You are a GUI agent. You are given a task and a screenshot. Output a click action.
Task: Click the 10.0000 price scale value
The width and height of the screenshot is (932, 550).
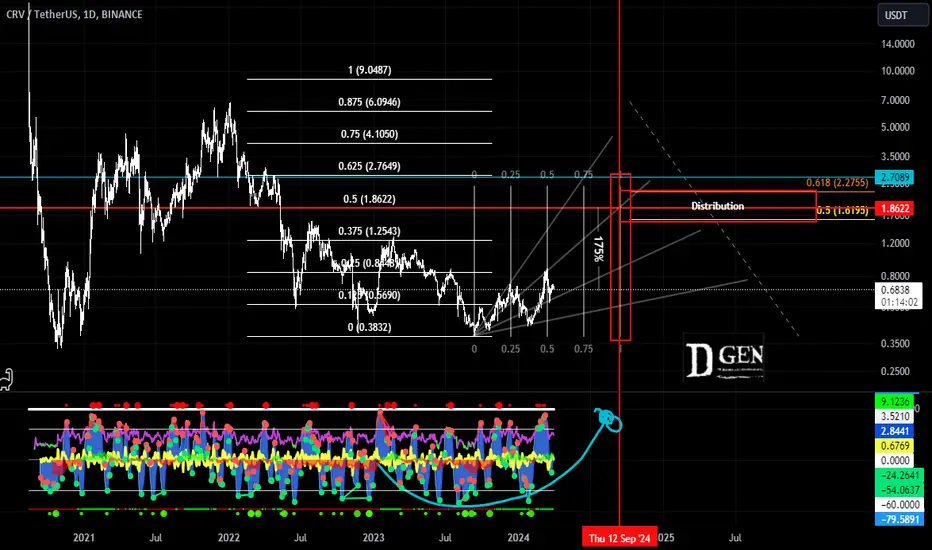tap(898, 71)
